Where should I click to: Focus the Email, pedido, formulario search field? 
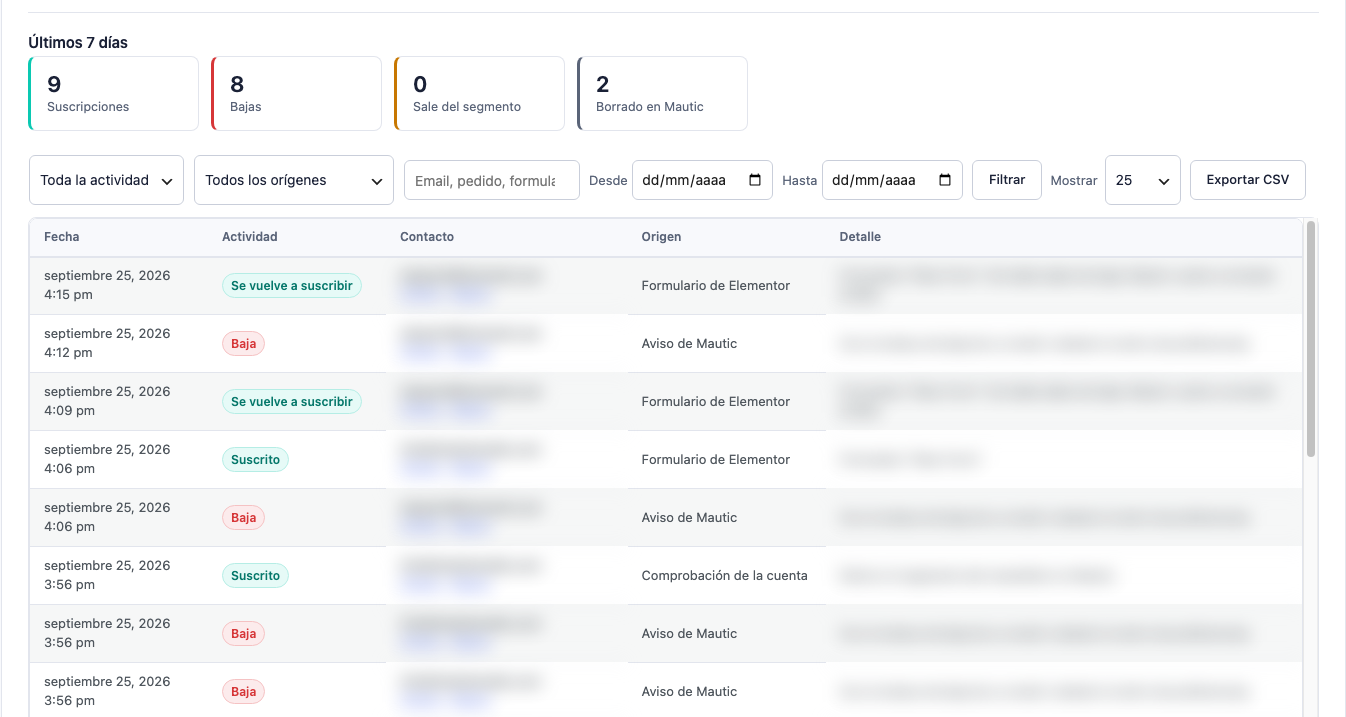pos(492,180)
